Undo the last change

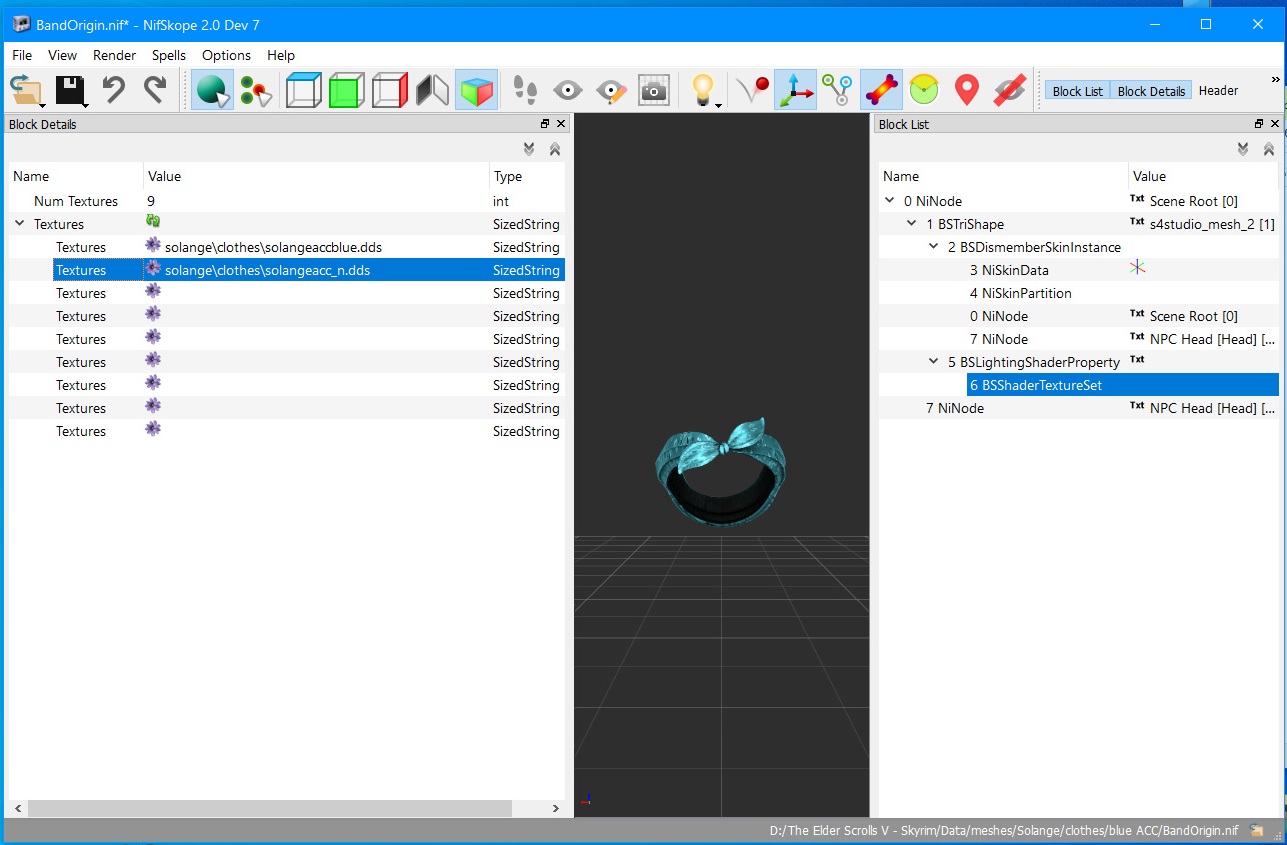114,90
